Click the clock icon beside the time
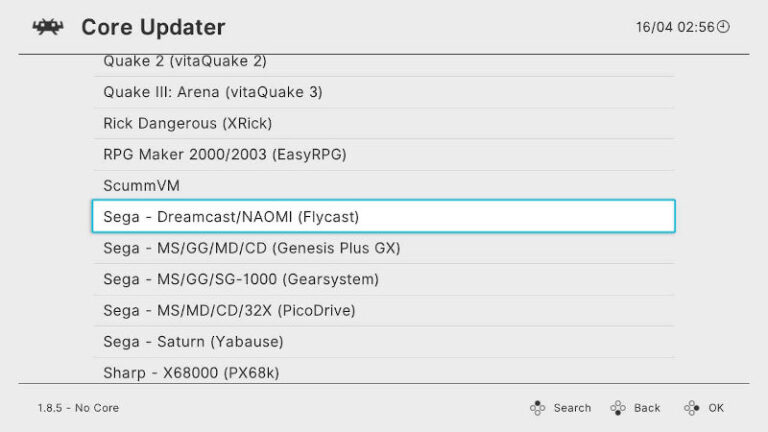 pyautogui.click(x=724, y=27)
